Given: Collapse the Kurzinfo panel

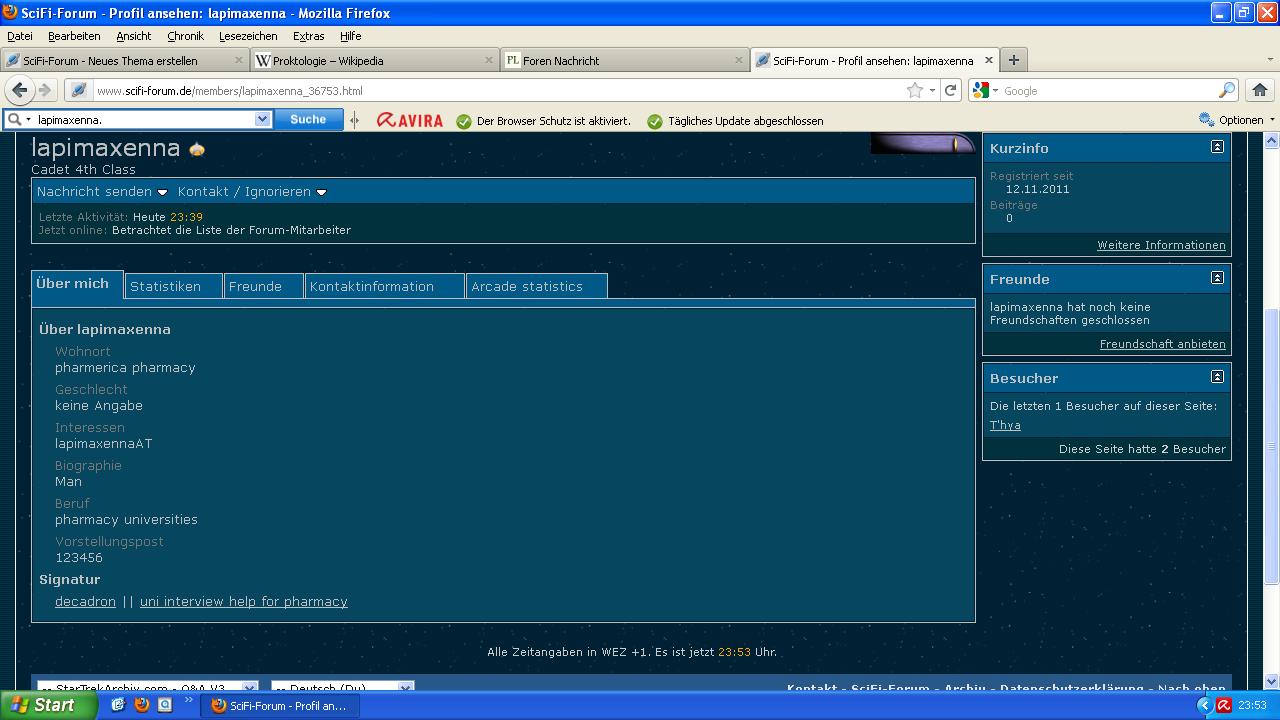Looking at the screenshot, I should [1217, 147].
